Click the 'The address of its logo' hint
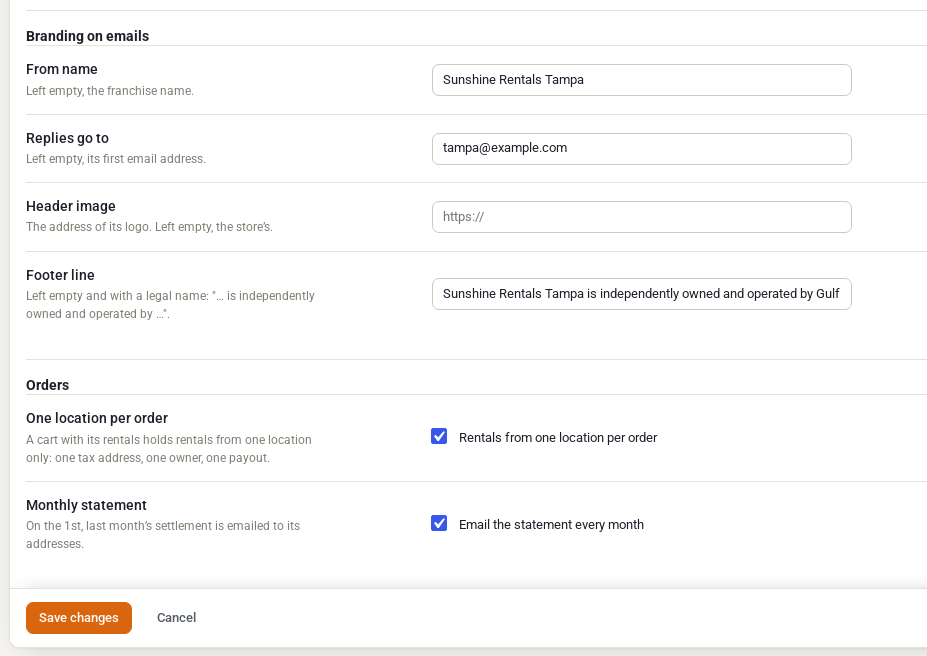Screen dimensions: 927x656 point(149,227)
